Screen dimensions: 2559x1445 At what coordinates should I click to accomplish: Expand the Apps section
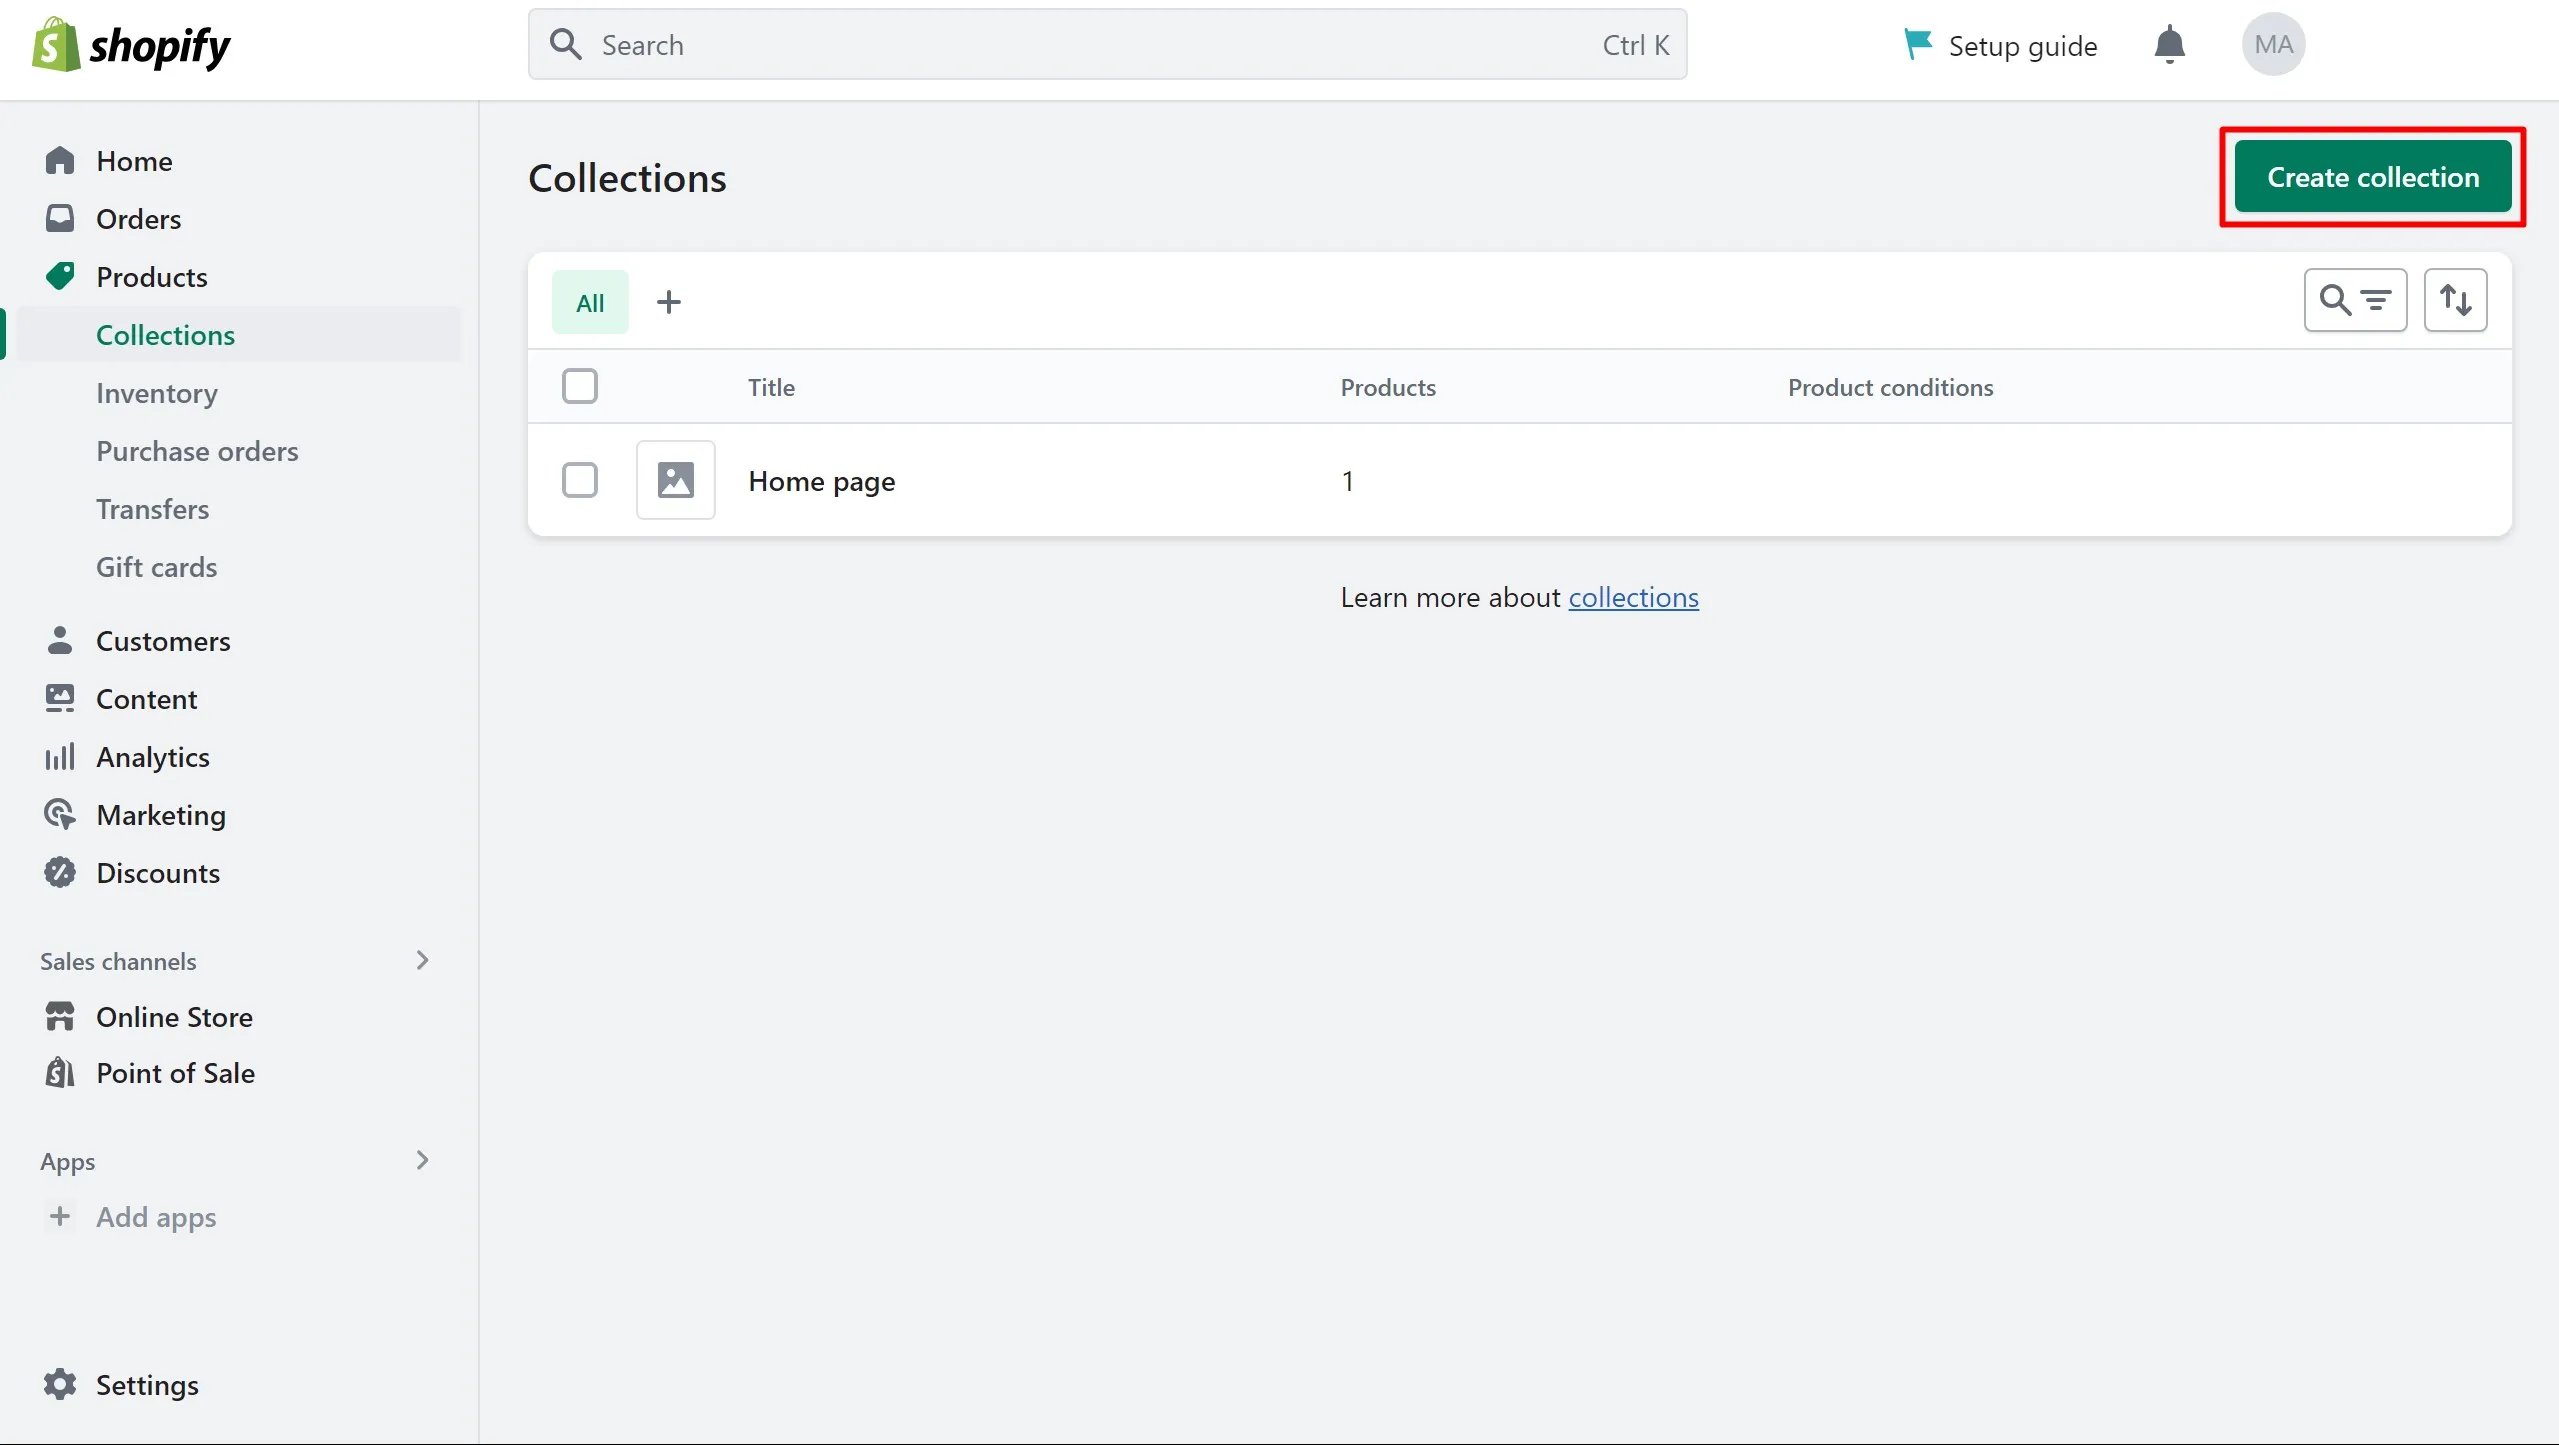(x=422, y=1158)
